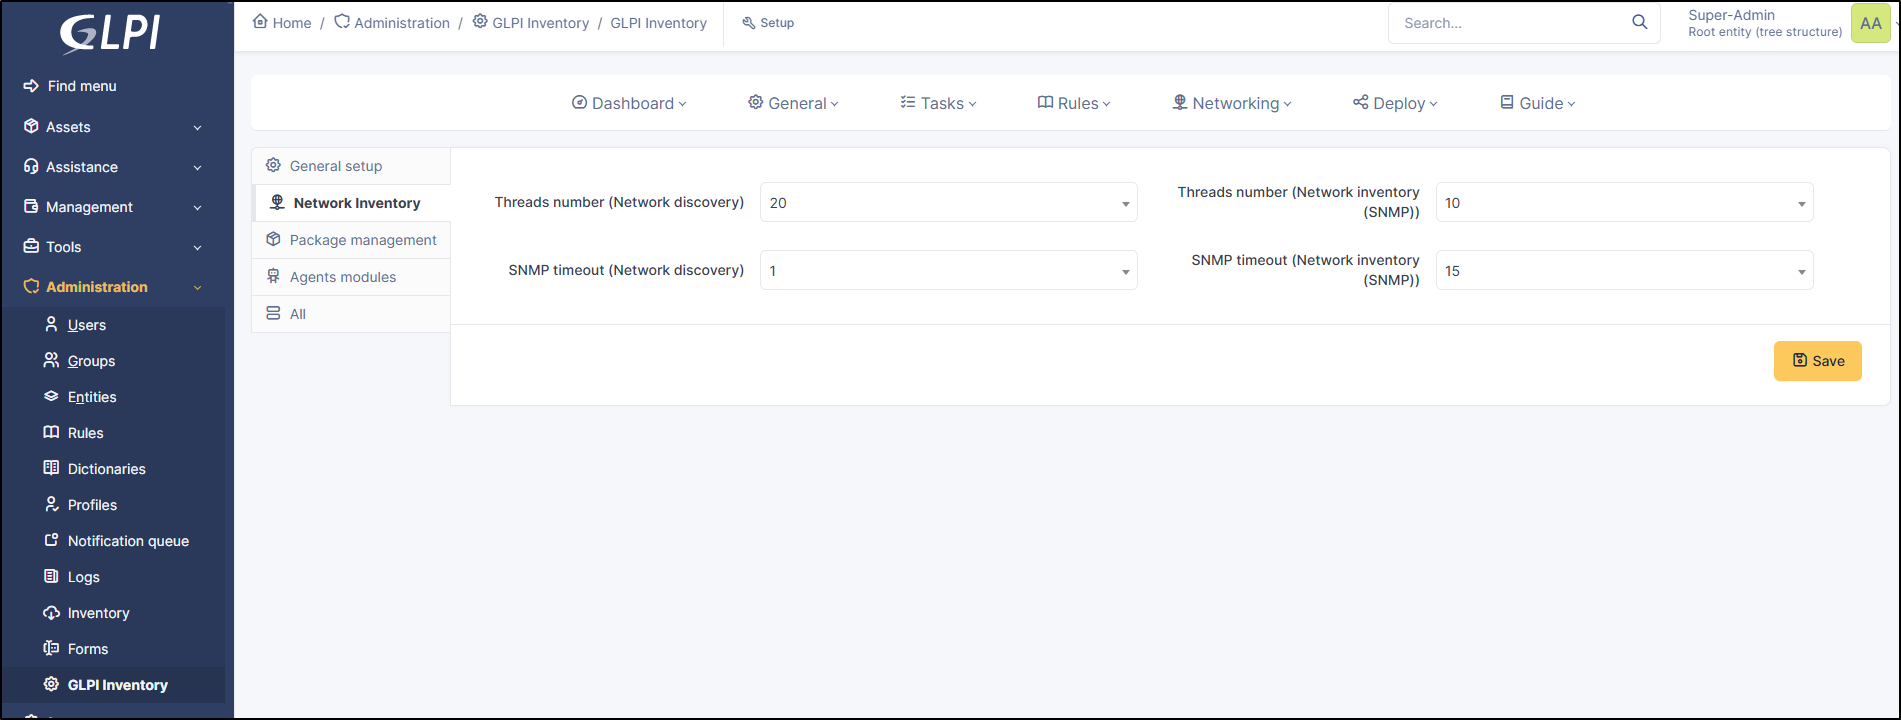Open Threads number (Network inventory SNMP) dropdown
Screen dimensions: 1901x720
pyautogui.click(x=1623, y=203)
